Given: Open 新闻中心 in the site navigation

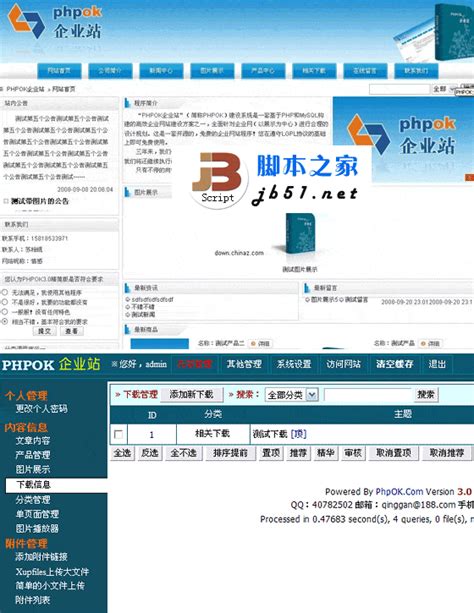Looking at the screenshot, I should tap(161, 71).
